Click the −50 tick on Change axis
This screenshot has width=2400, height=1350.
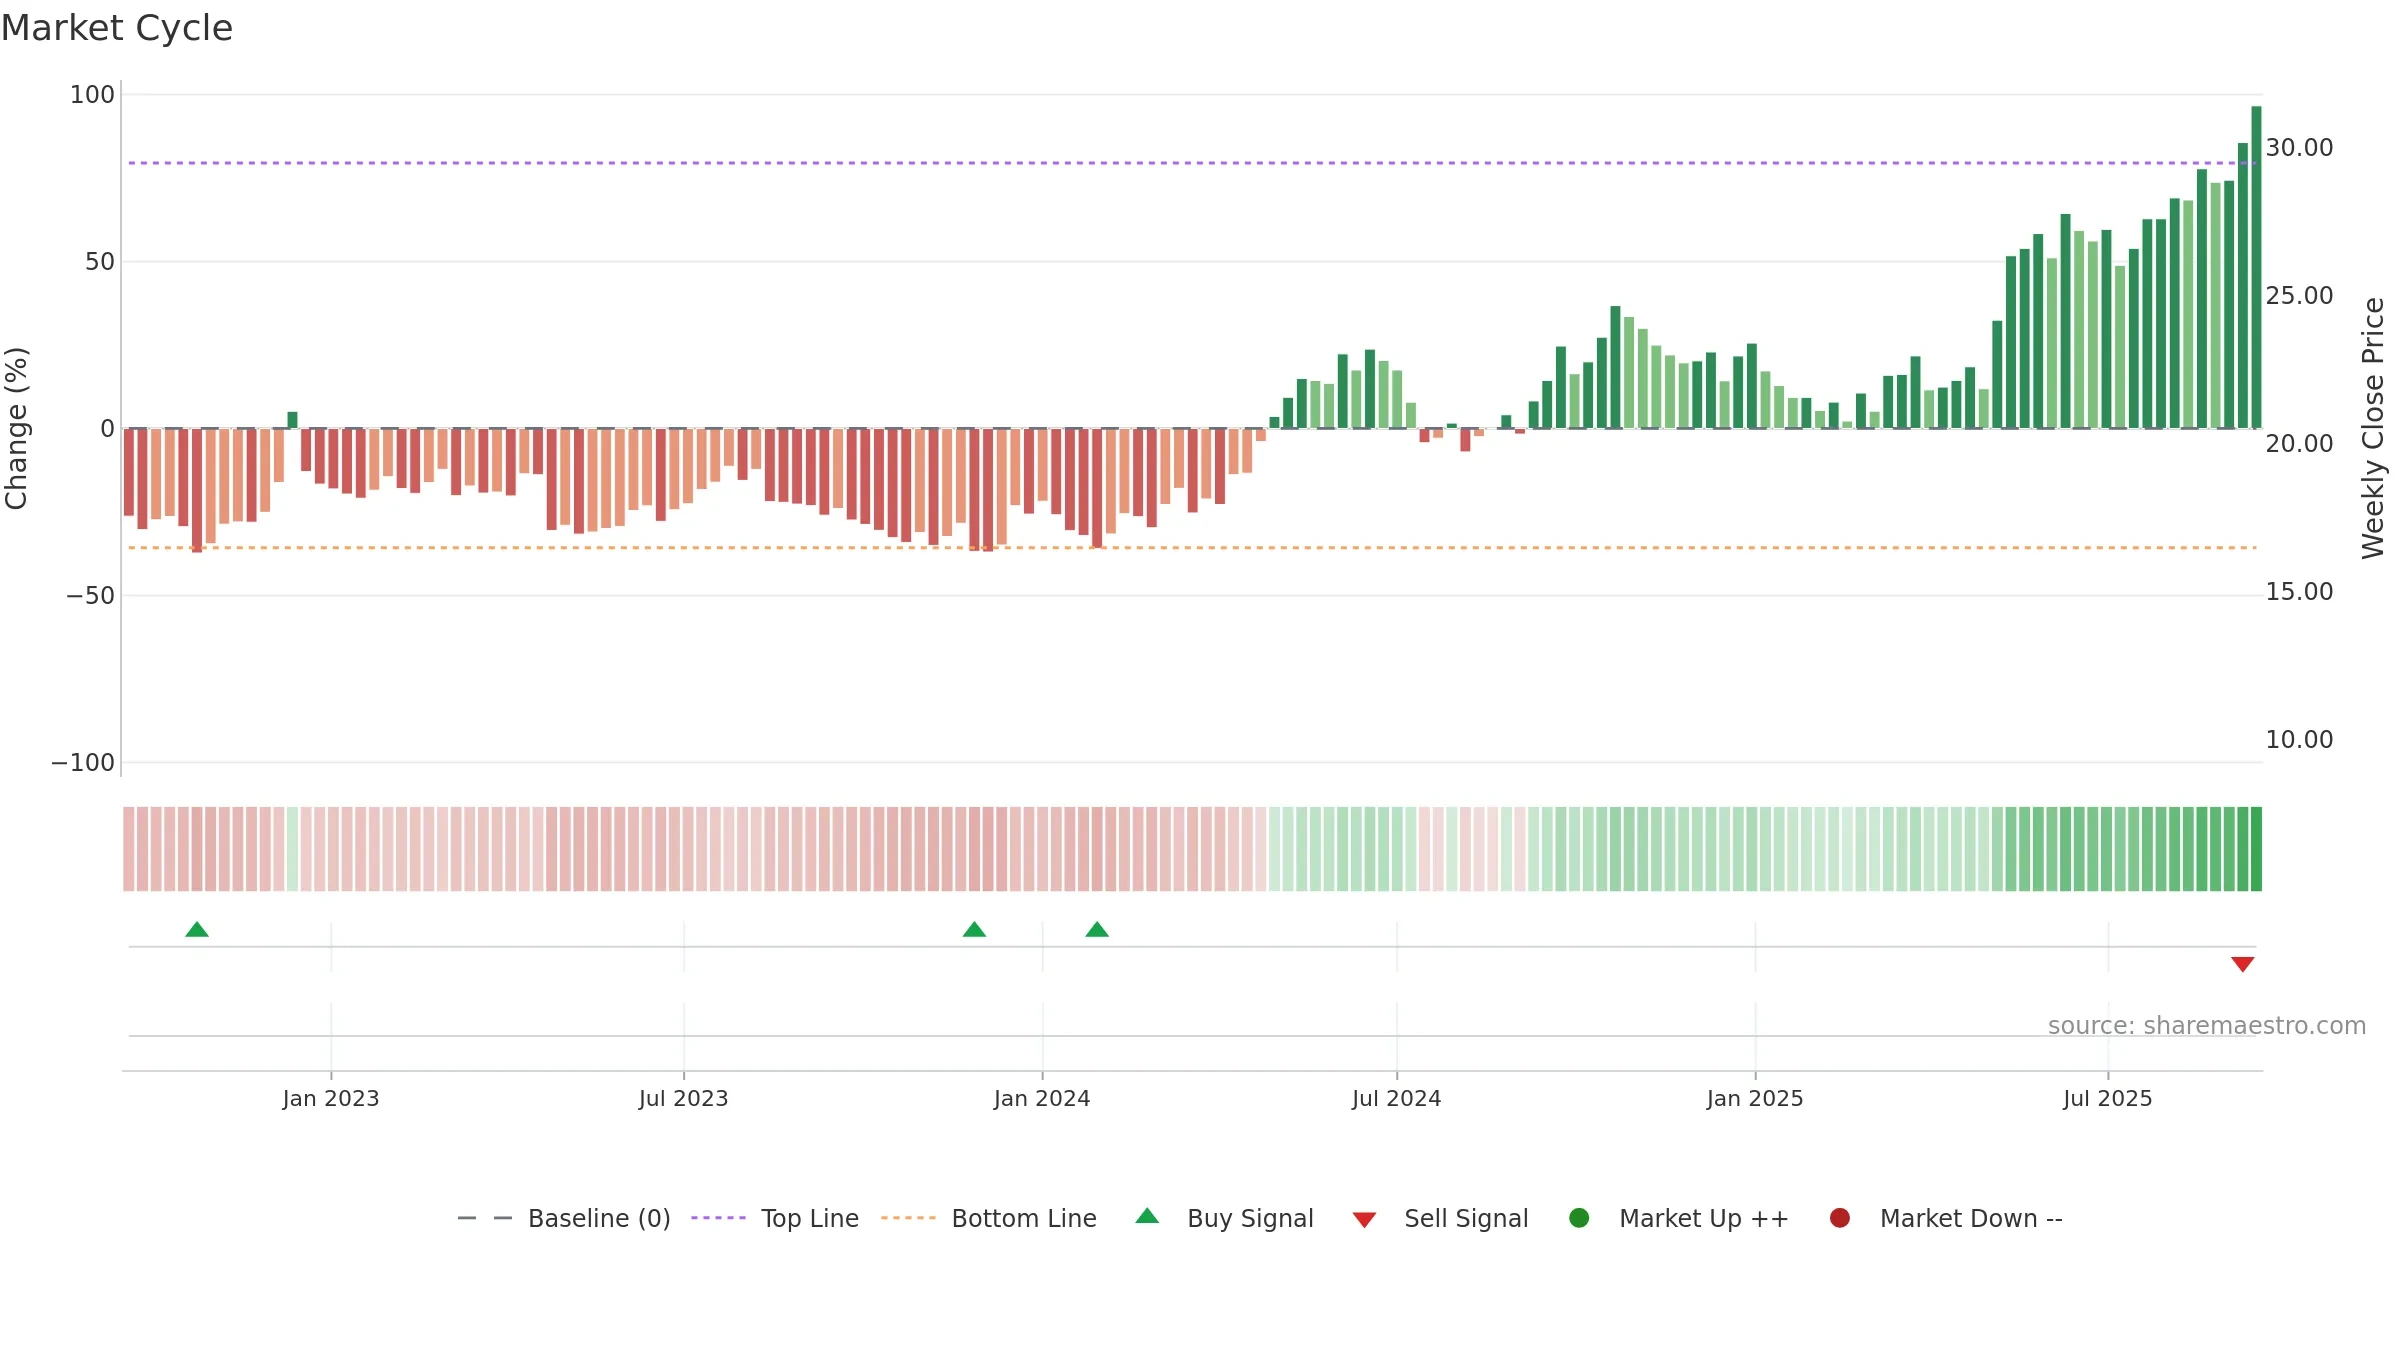[x=90, y=596]
